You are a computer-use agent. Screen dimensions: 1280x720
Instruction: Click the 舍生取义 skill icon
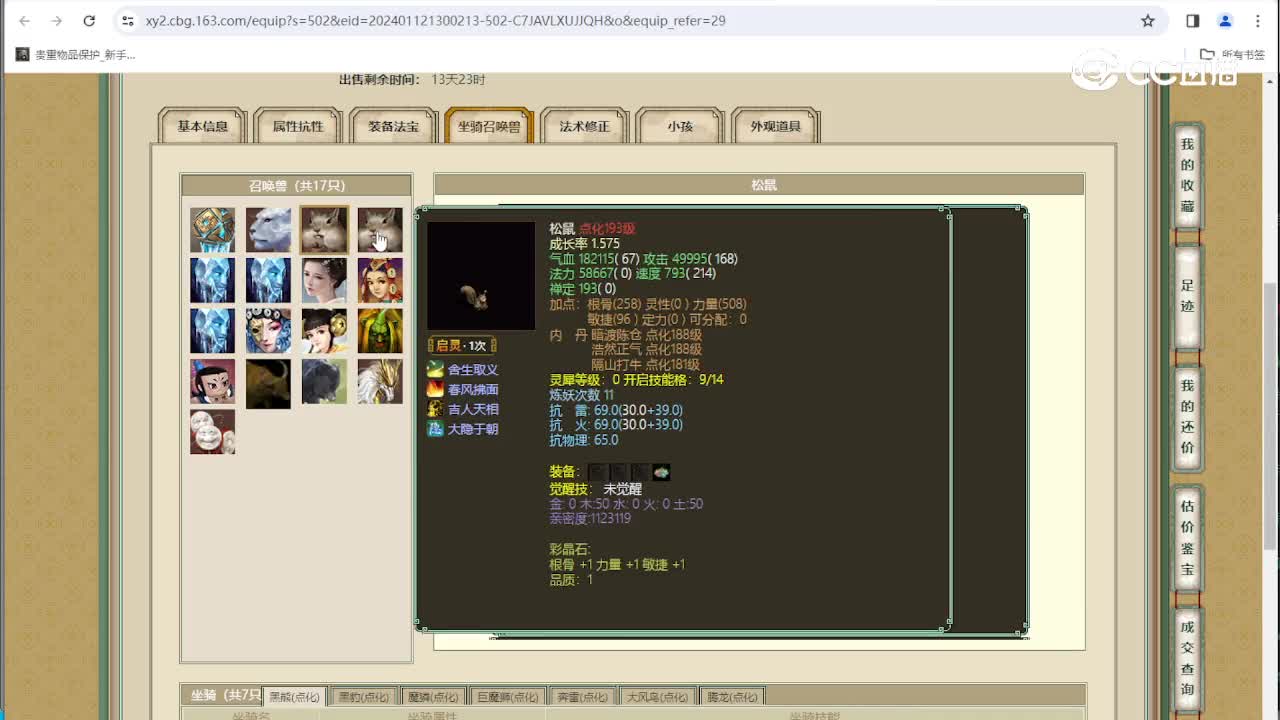point(435,369)
